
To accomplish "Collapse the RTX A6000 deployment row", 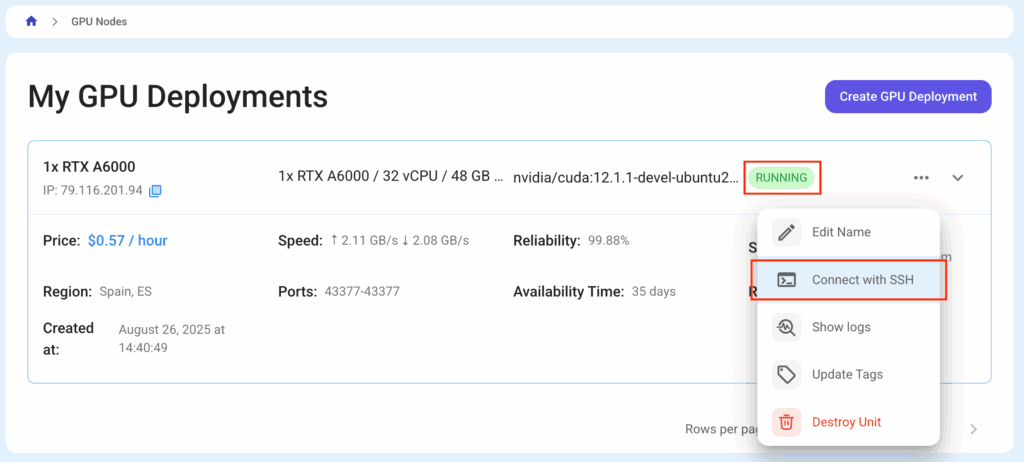I will pyautogui.click(x=957, y=178).
